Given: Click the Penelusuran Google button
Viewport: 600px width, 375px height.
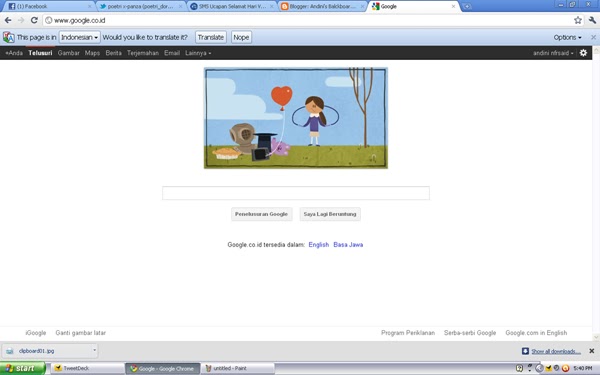Looking at the screenshot, I should 261,214.
